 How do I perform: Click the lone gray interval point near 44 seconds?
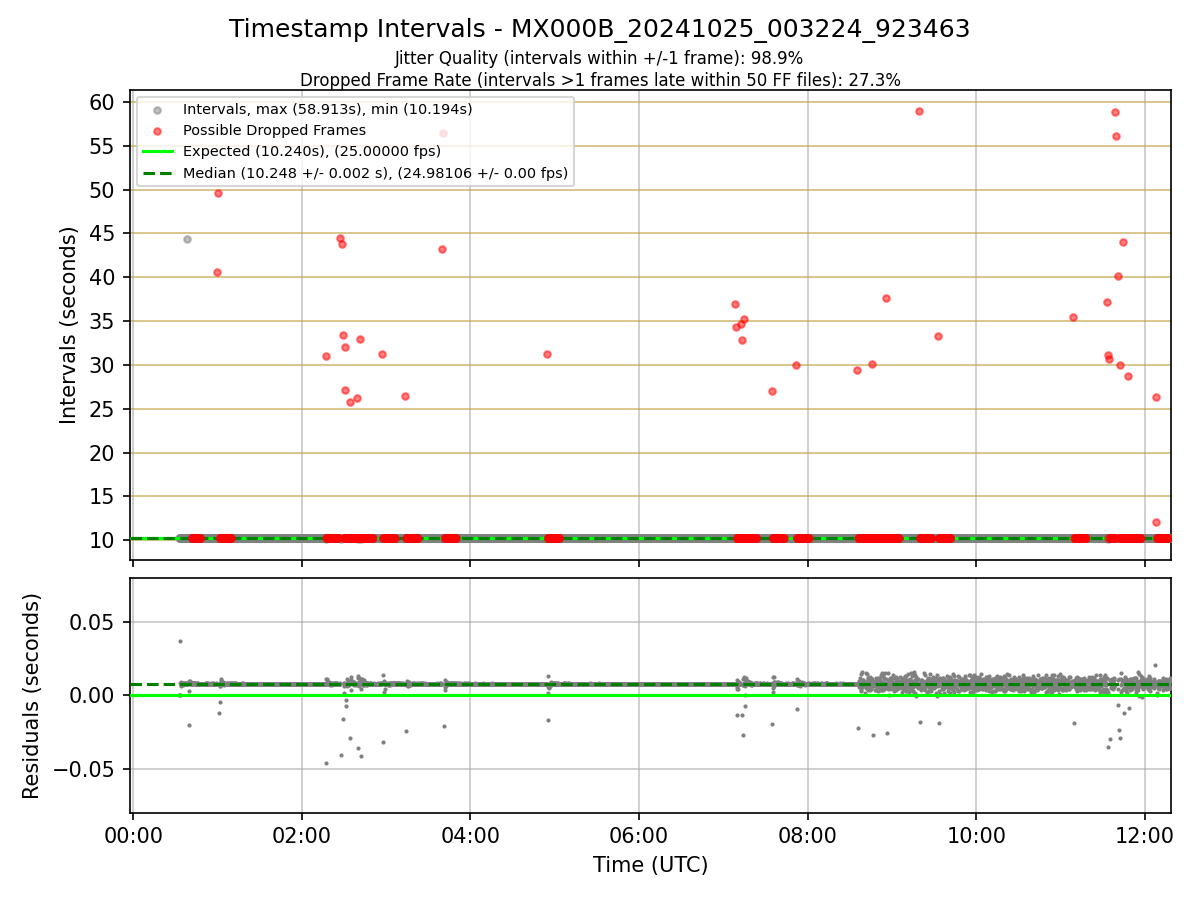[x=187, y=239]
